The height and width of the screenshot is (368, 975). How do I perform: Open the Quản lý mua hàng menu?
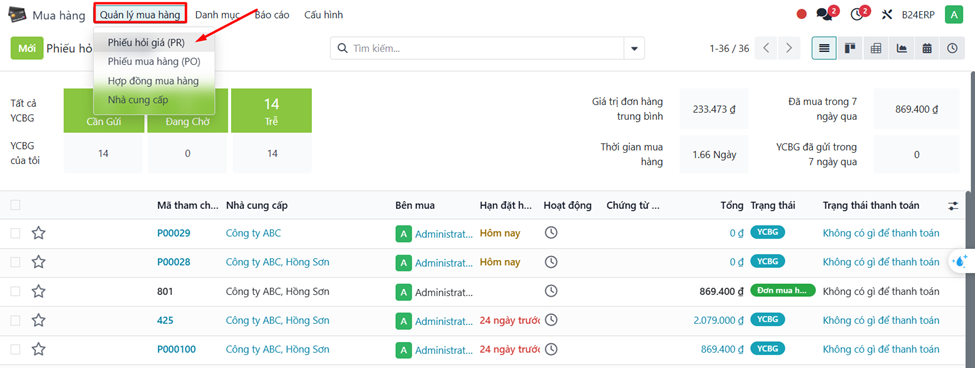[141, 14]
